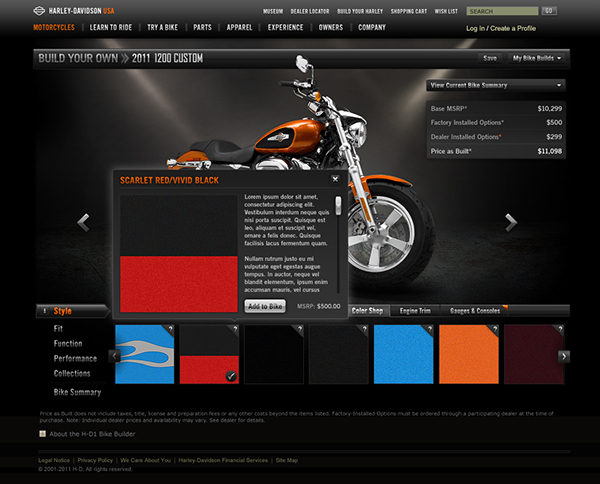Screen dimensions: 600x484
Task: Open help icon on second dark gray swatch
Action: (364, 329)
